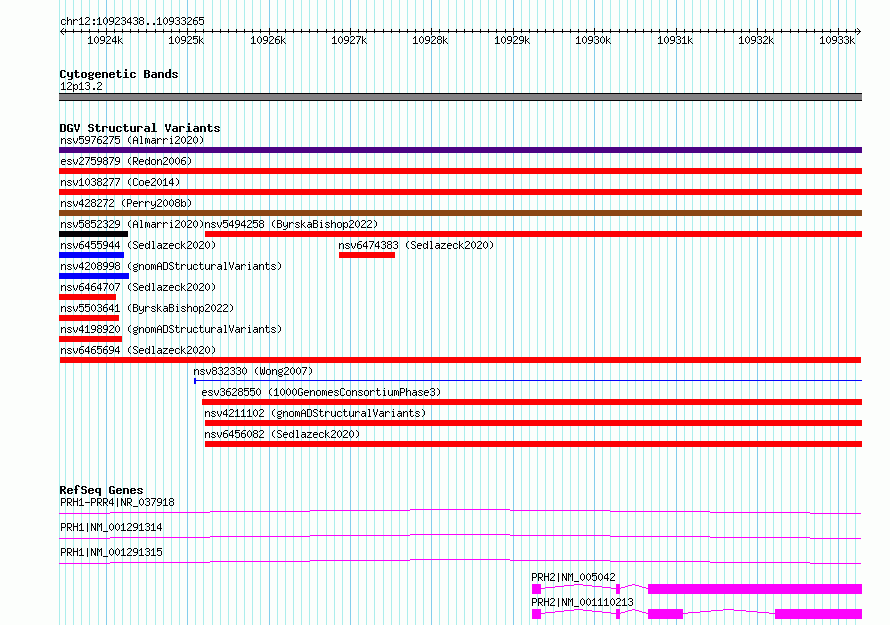Screen dimensions: 890x625
Task: Click the gray 12p13.2 cytogenetic band bar
Action: [x=460, y=97]
